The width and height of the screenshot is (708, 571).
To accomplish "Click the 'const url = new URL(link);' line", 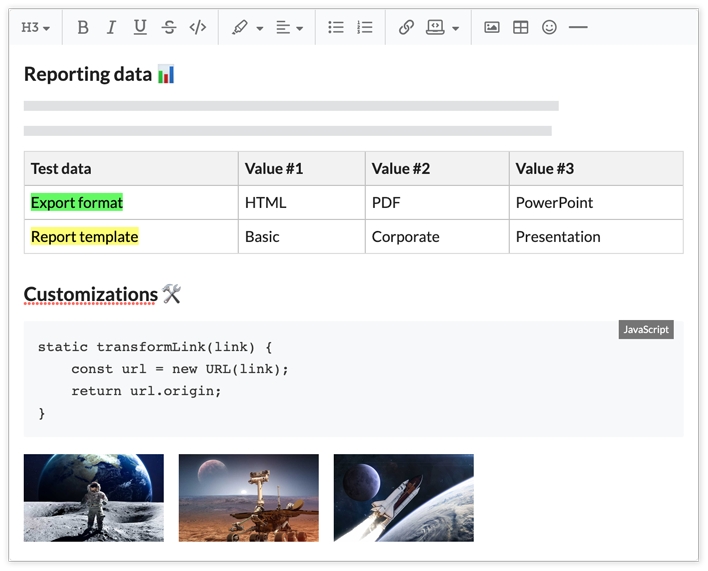I will coord(180,369).
